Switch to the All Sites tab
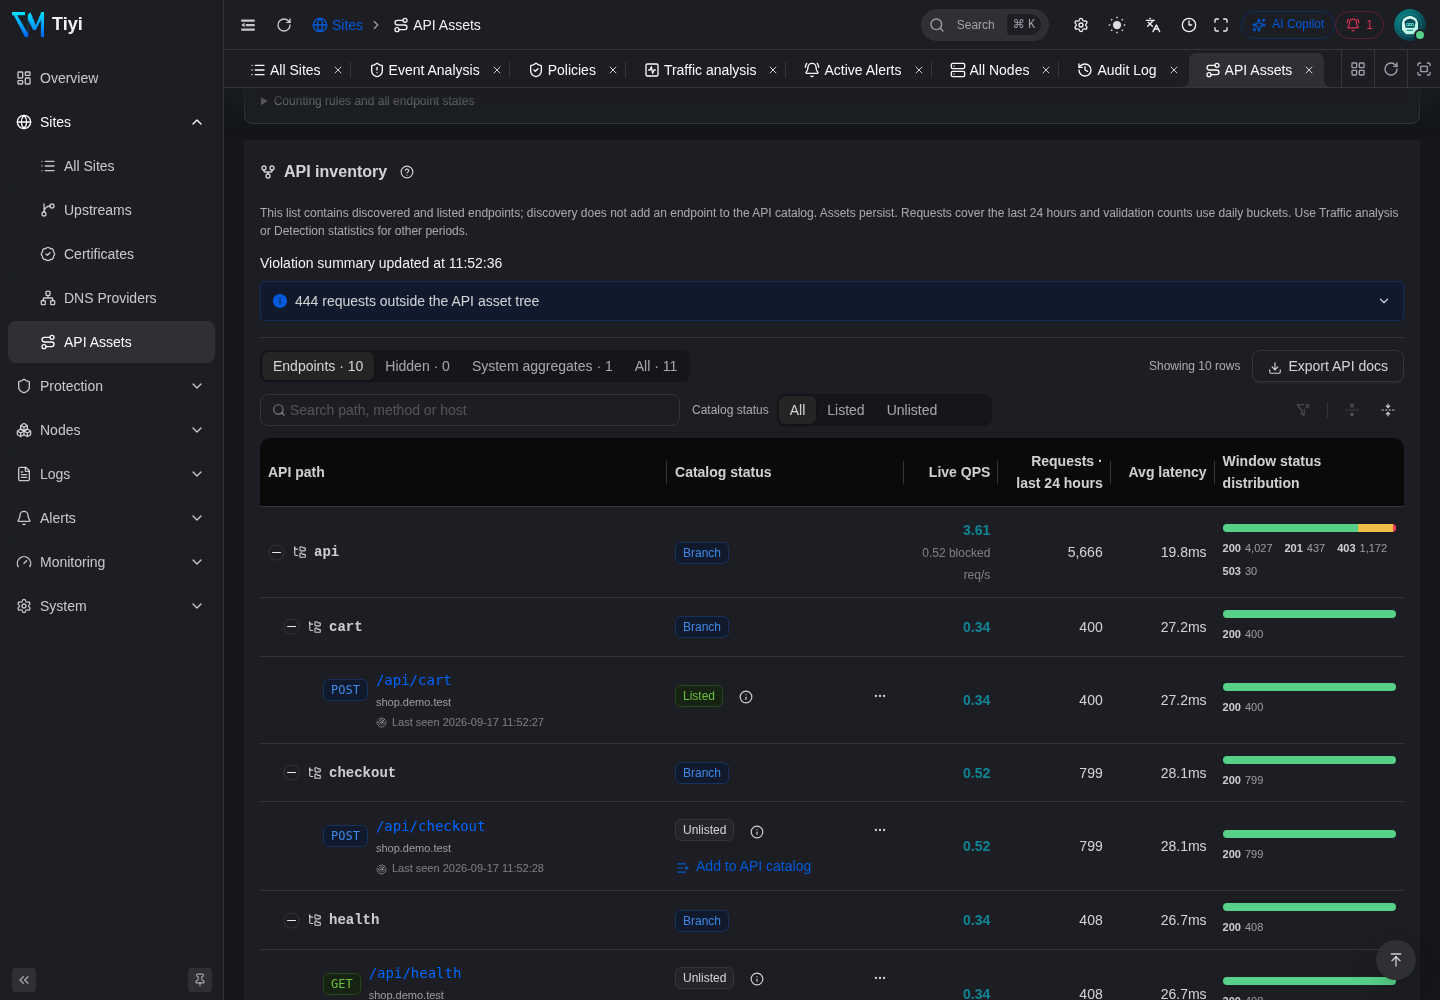Image resolution: width=1440 pixels, height=1000 pixels. pyautogui.click(x=286, y=70)
